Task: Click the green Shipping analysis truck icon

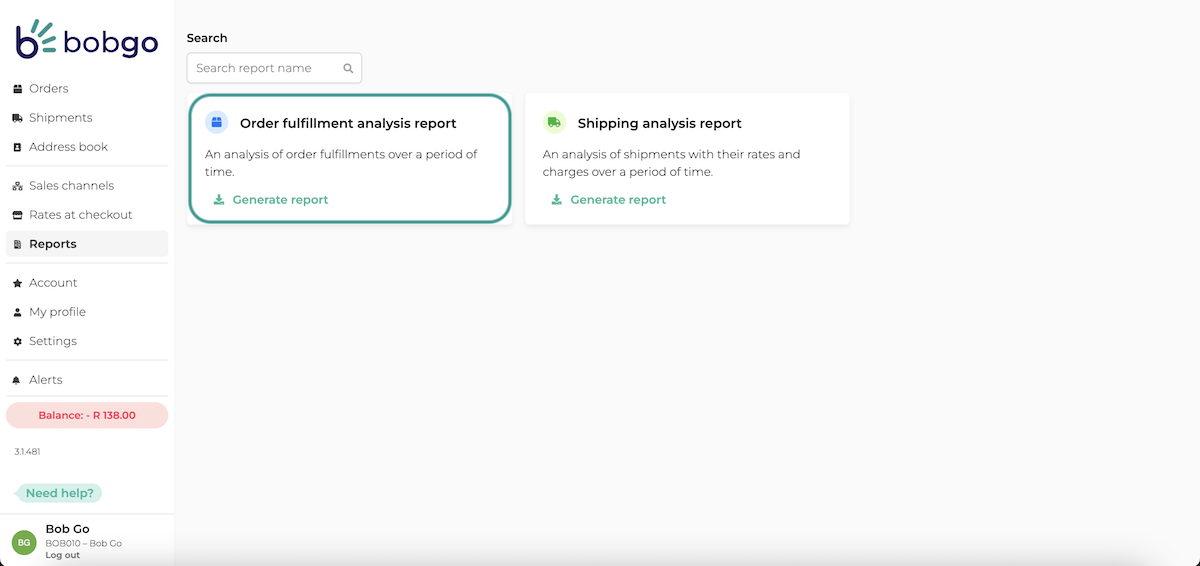Action: 554,123
